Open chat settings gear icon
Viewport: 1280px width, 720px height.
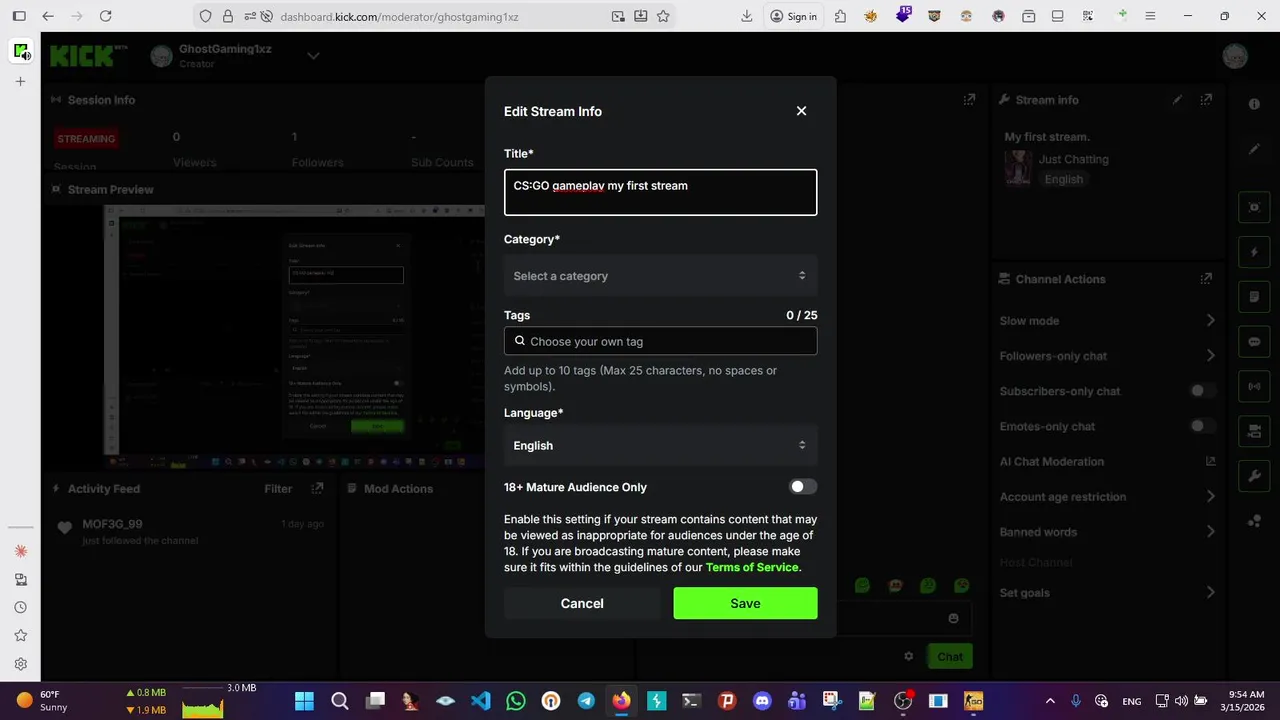[x=908, y=657]
